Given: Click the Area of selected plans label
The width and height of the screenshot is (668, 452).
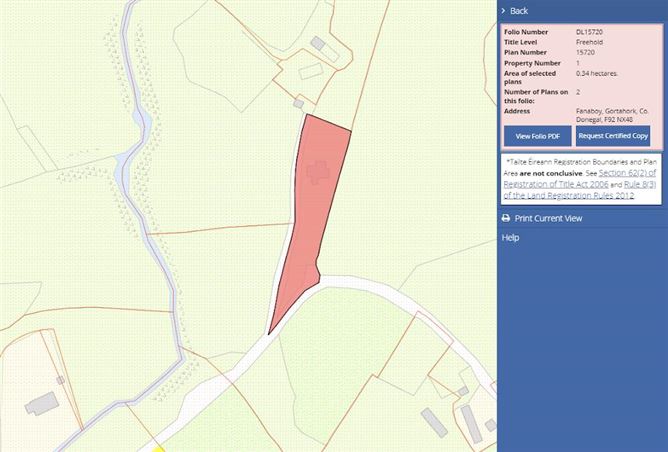Looking at the screenshot, I should [x=530, y=78].
